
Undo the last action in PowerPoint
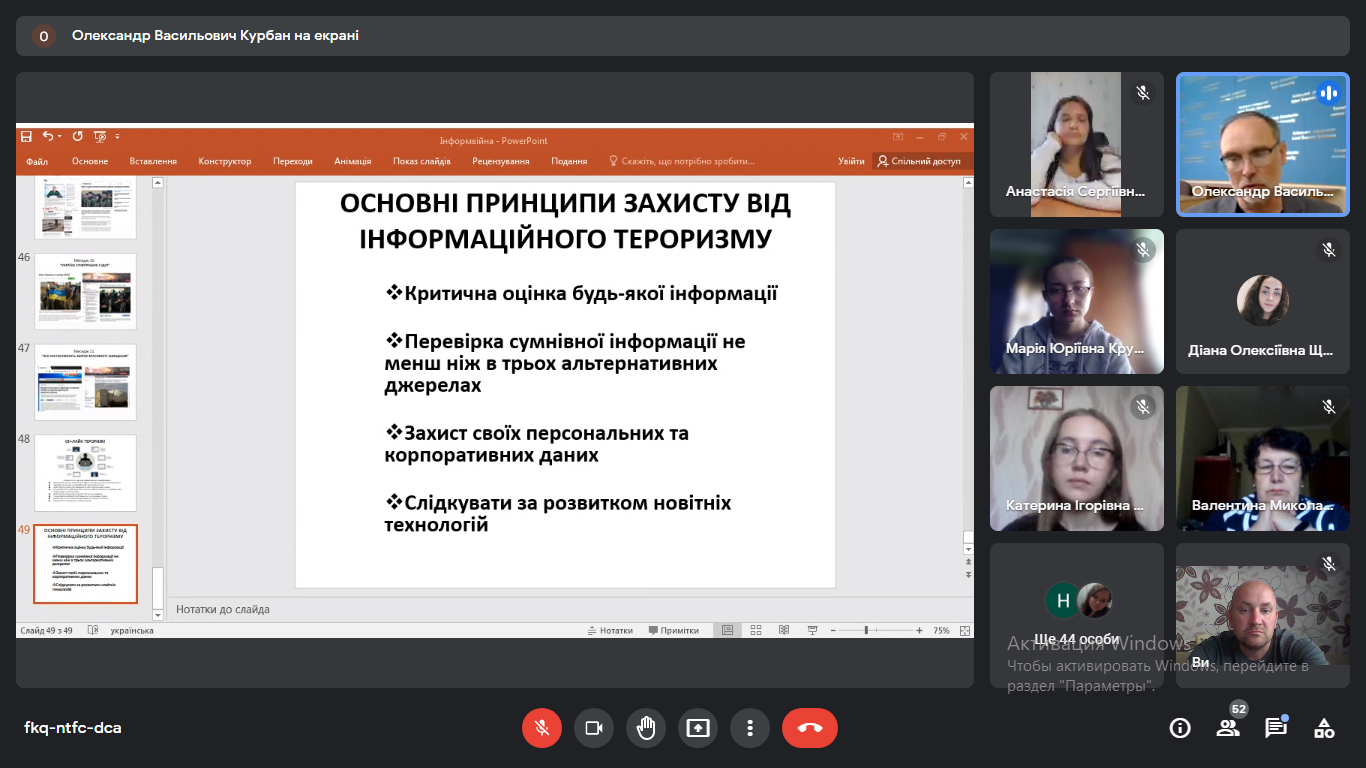pos(47,137)
